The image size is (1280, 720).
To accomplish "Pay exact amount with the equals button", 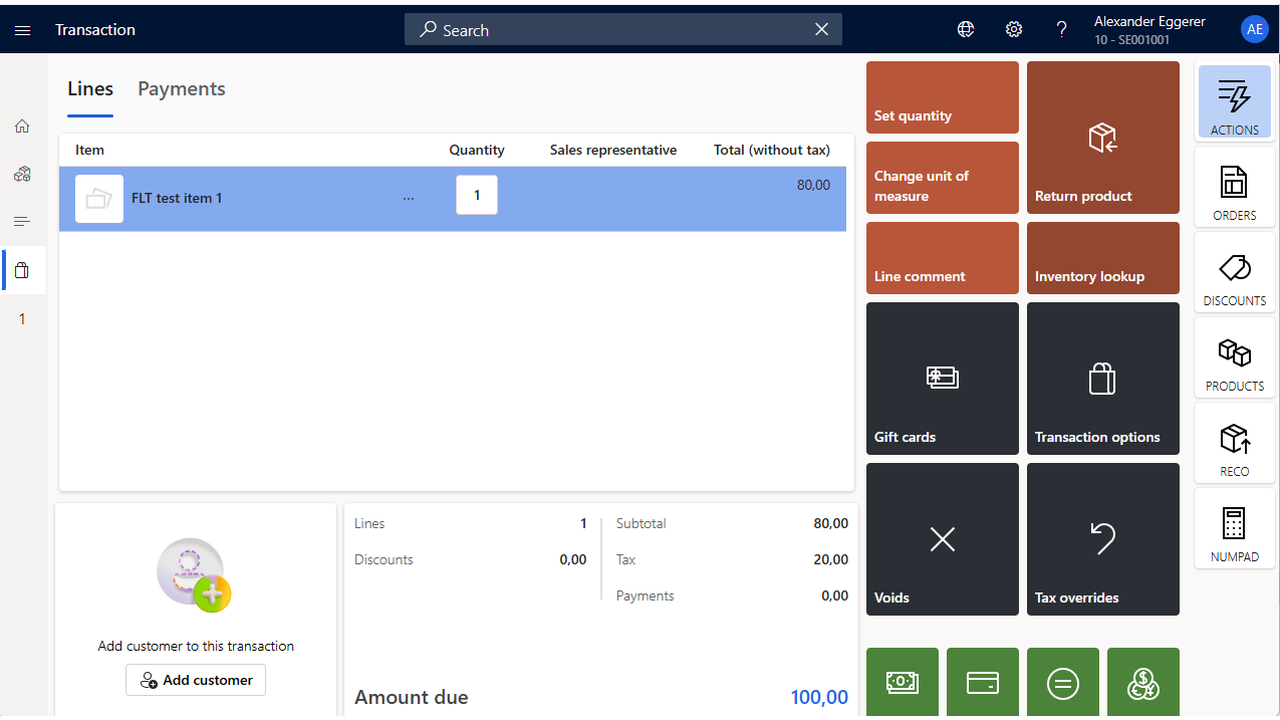I will pos(1063,683).
